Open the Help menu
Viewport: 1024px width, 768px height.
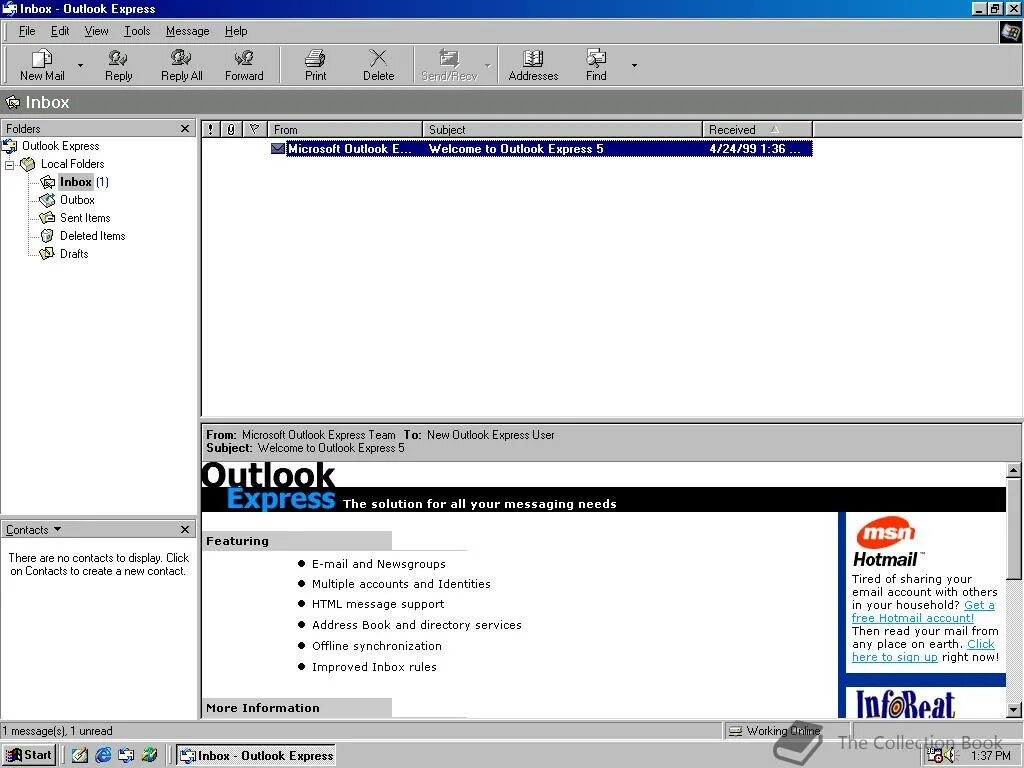(x=236, y=31)
